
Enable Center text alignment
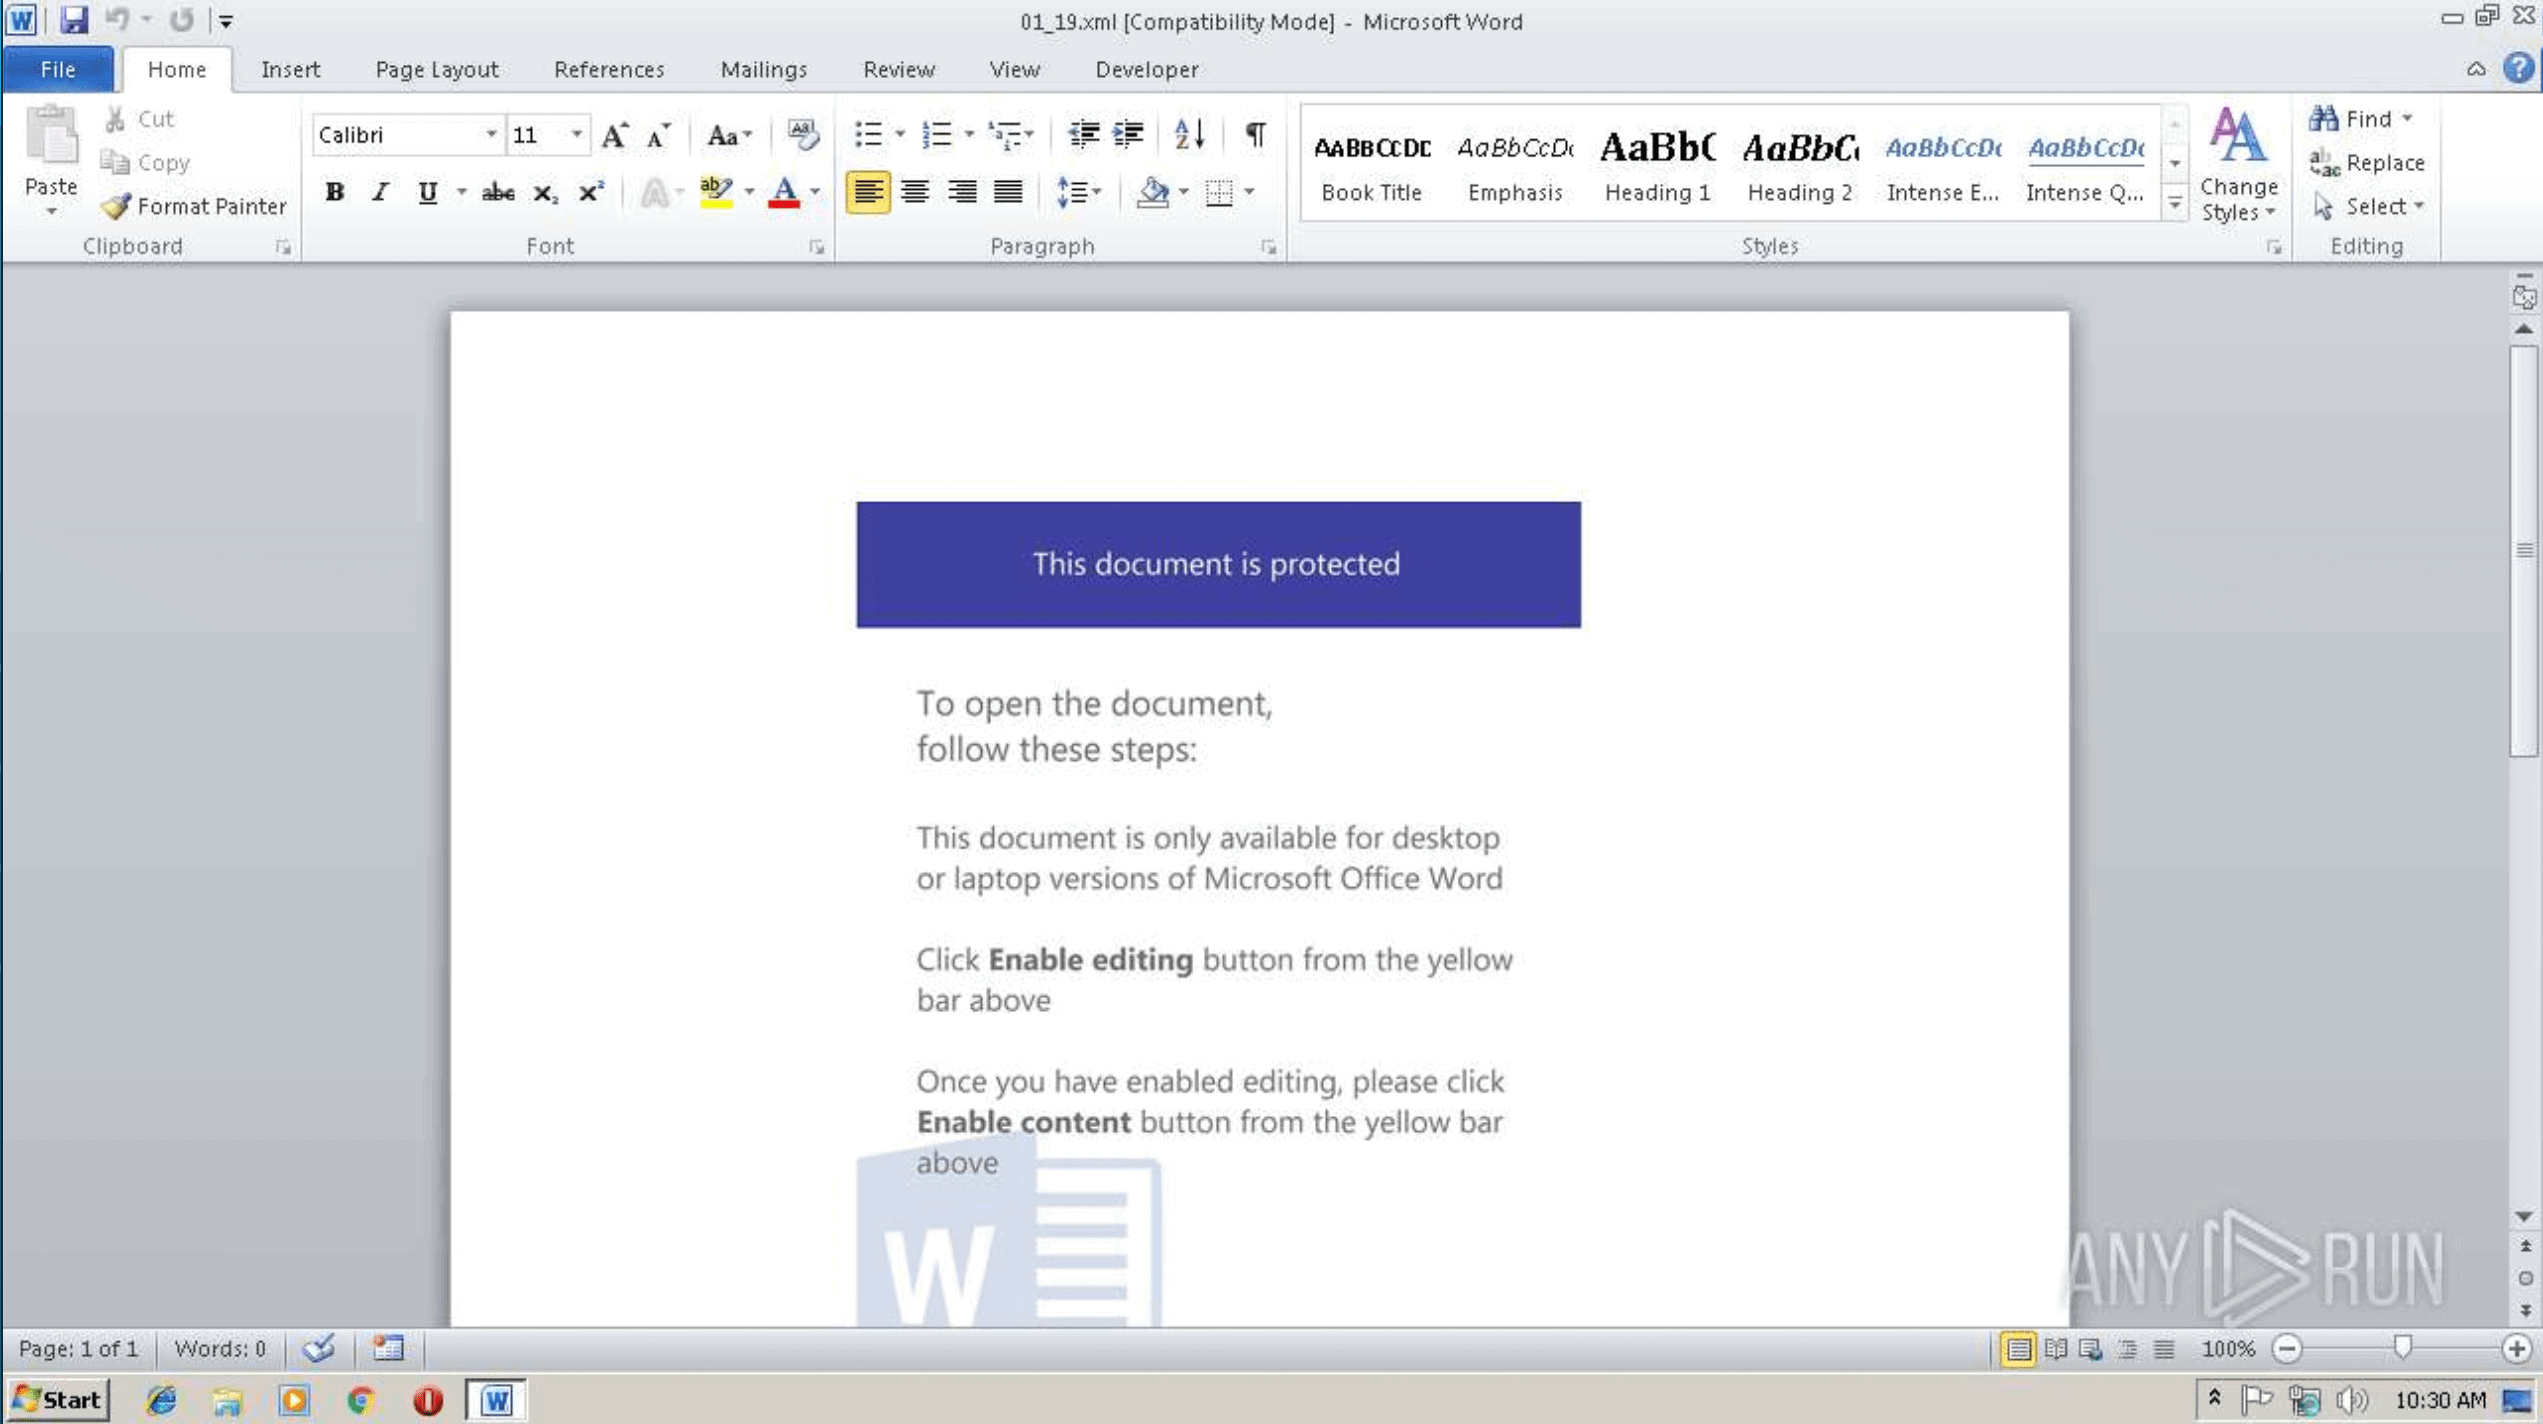point(914,192)
